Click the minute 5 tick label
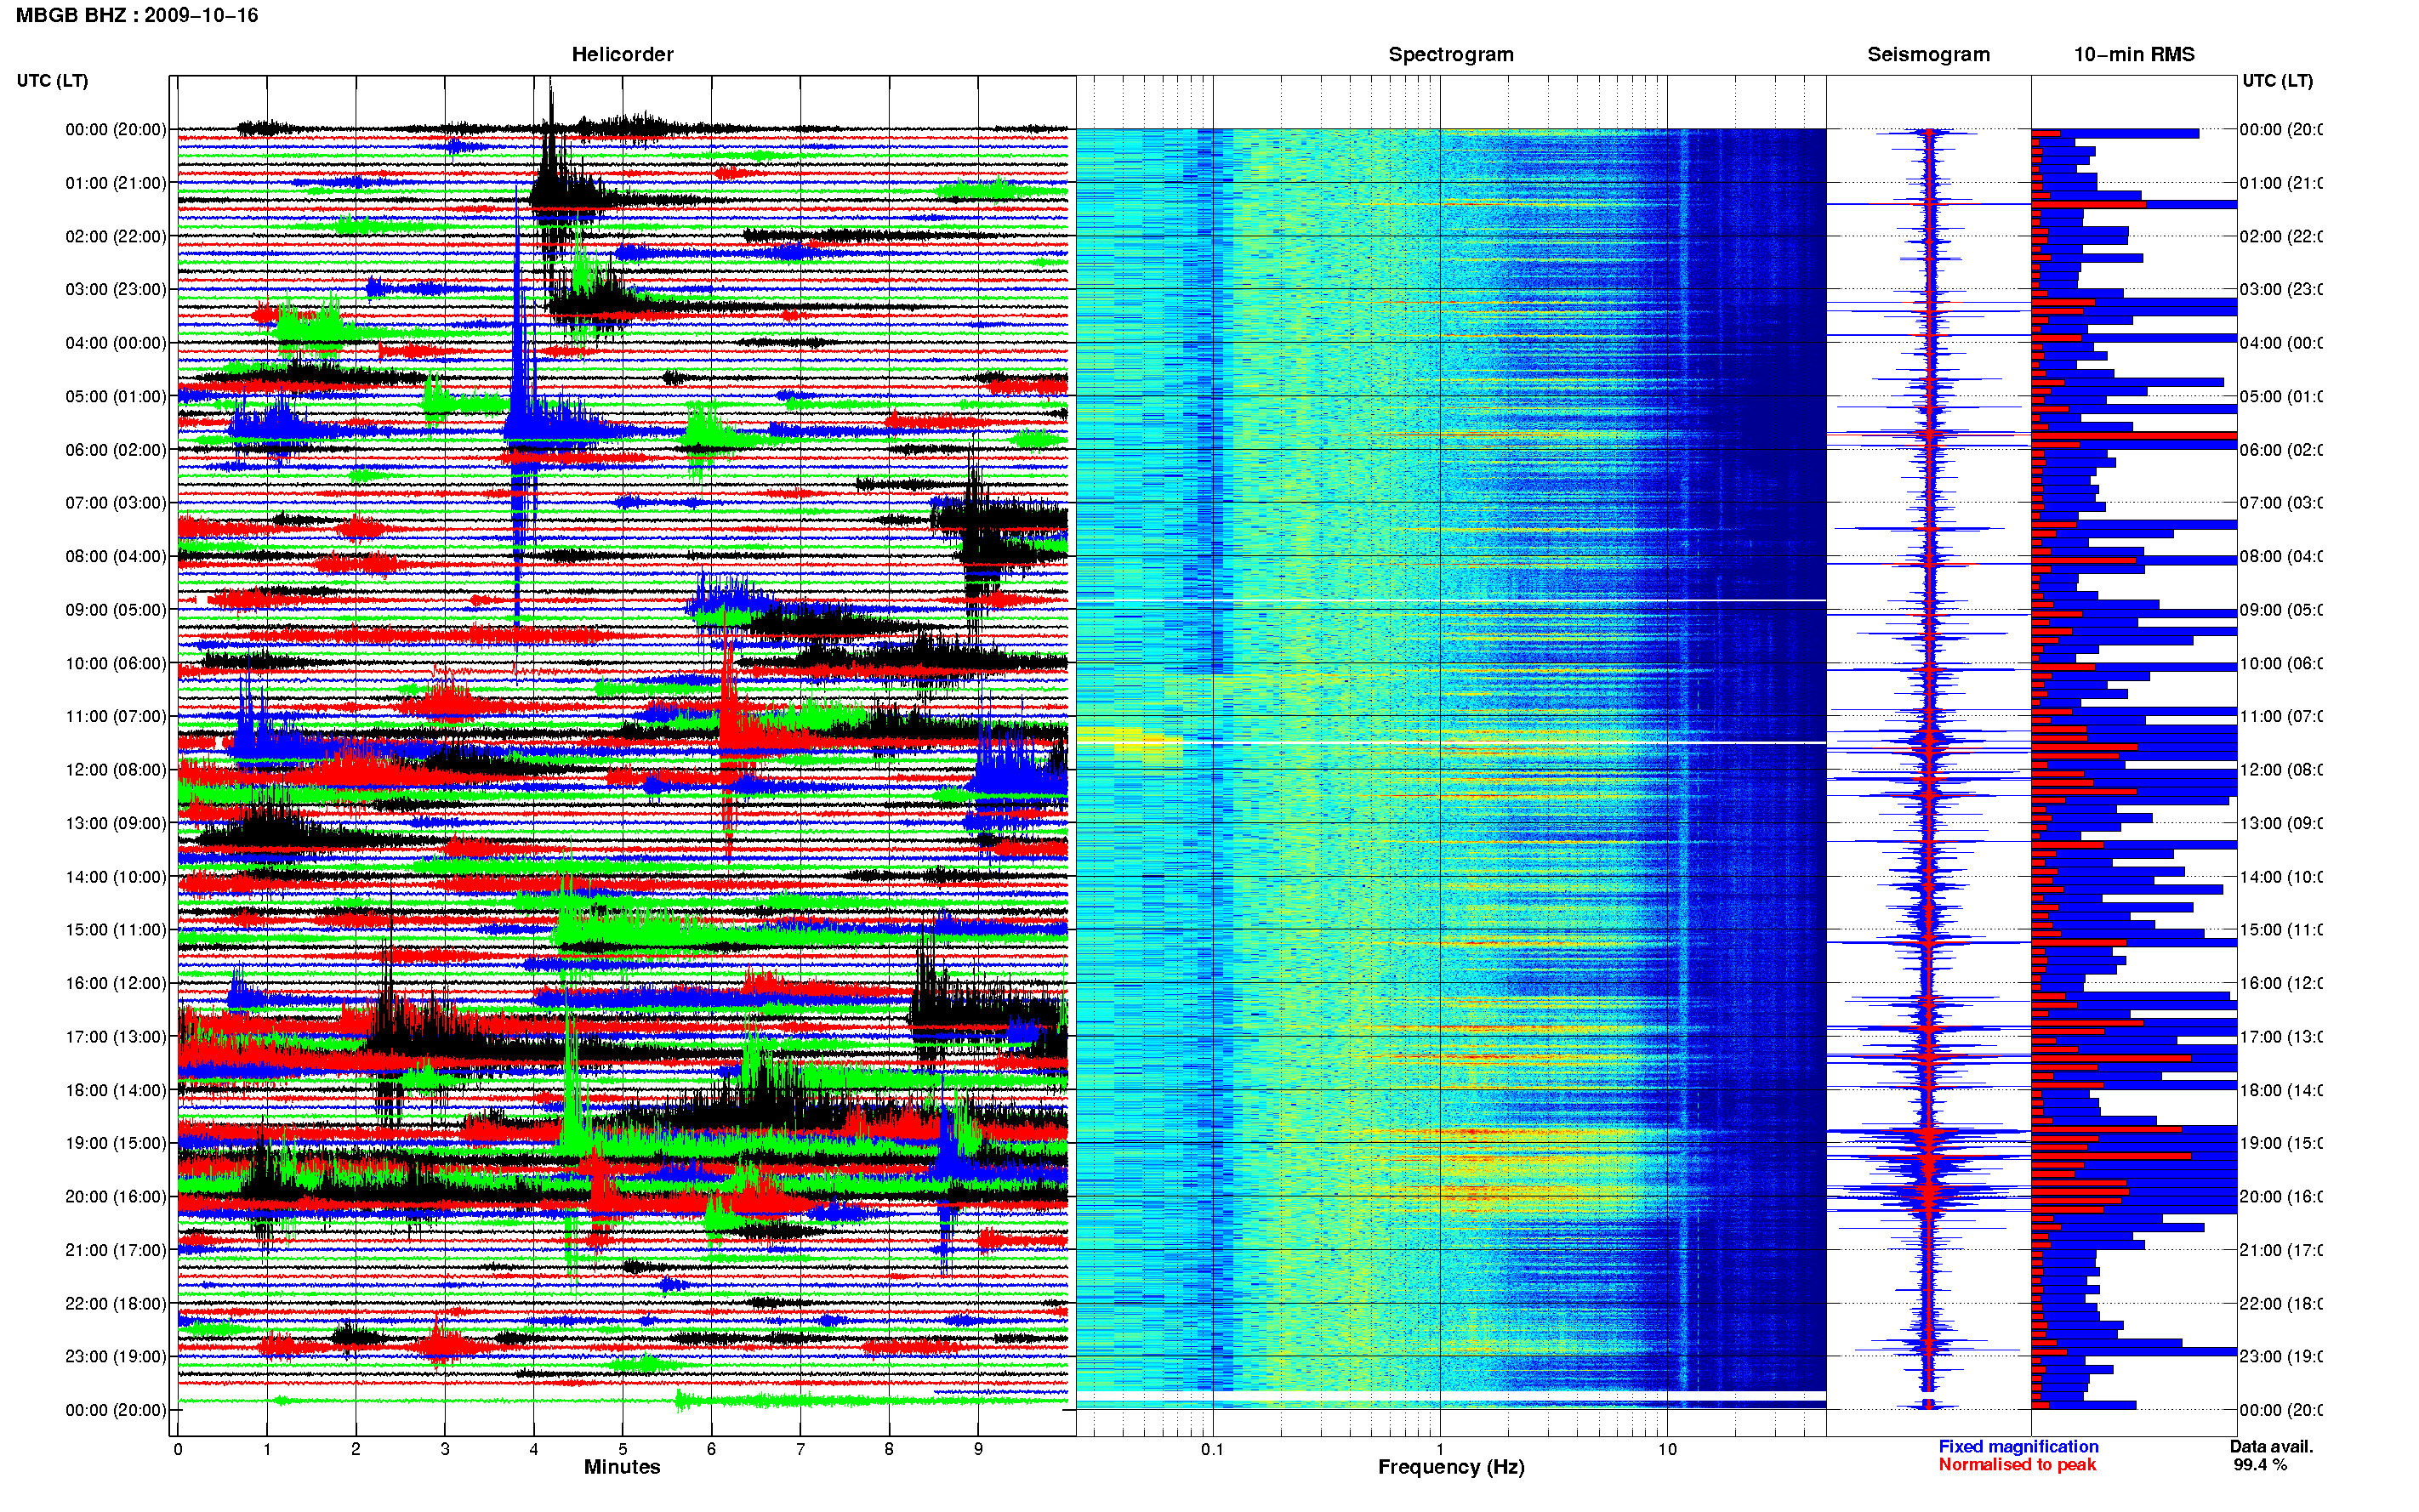The width and height of the screenshot is (2419, 1512). [x=623, y=1449]
